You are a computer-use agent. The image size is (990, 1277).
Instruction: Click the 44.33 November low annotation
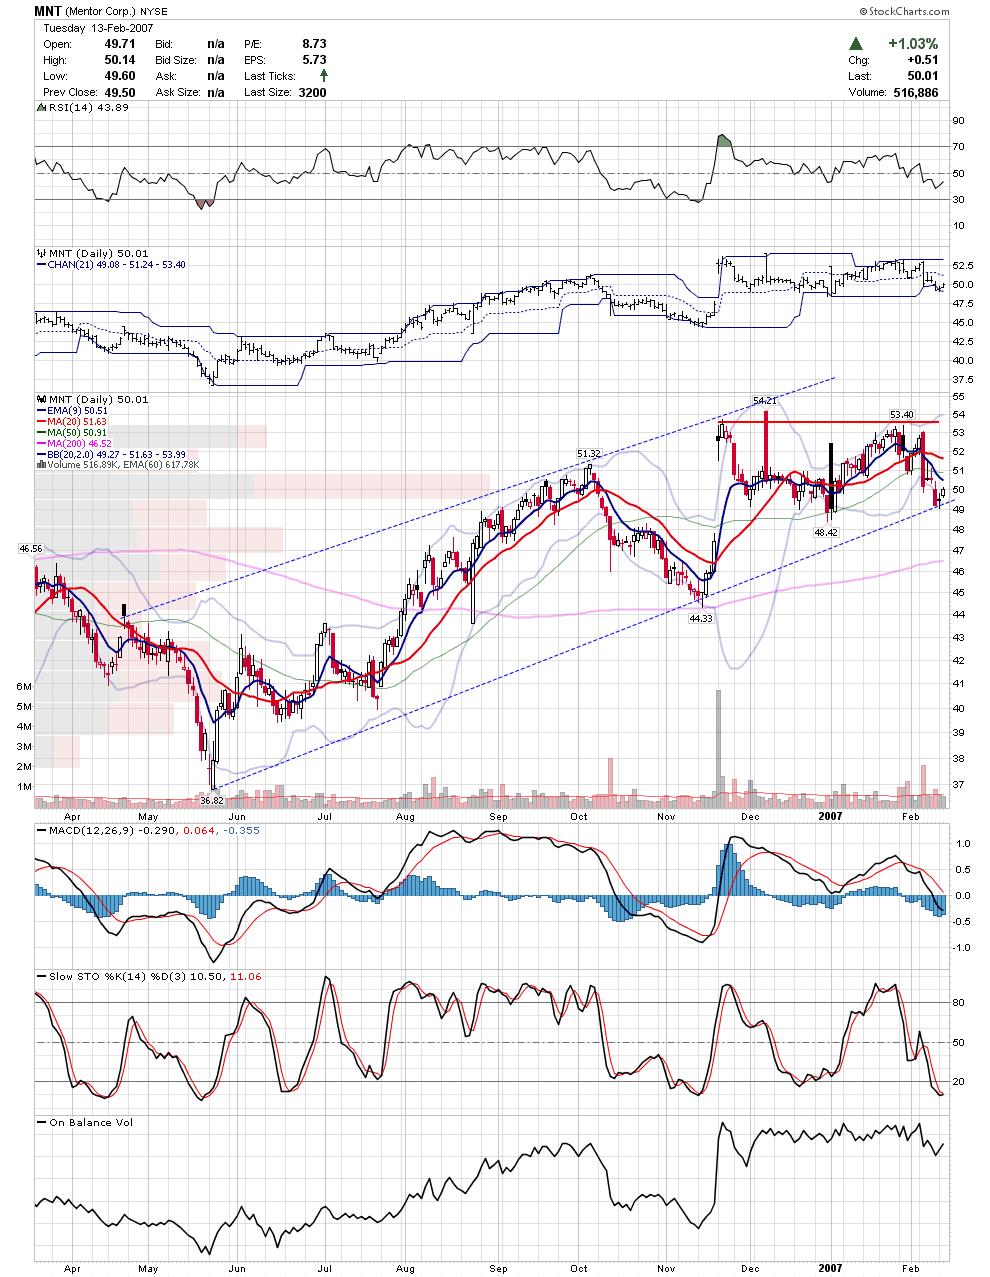click(x=702, y=619)
